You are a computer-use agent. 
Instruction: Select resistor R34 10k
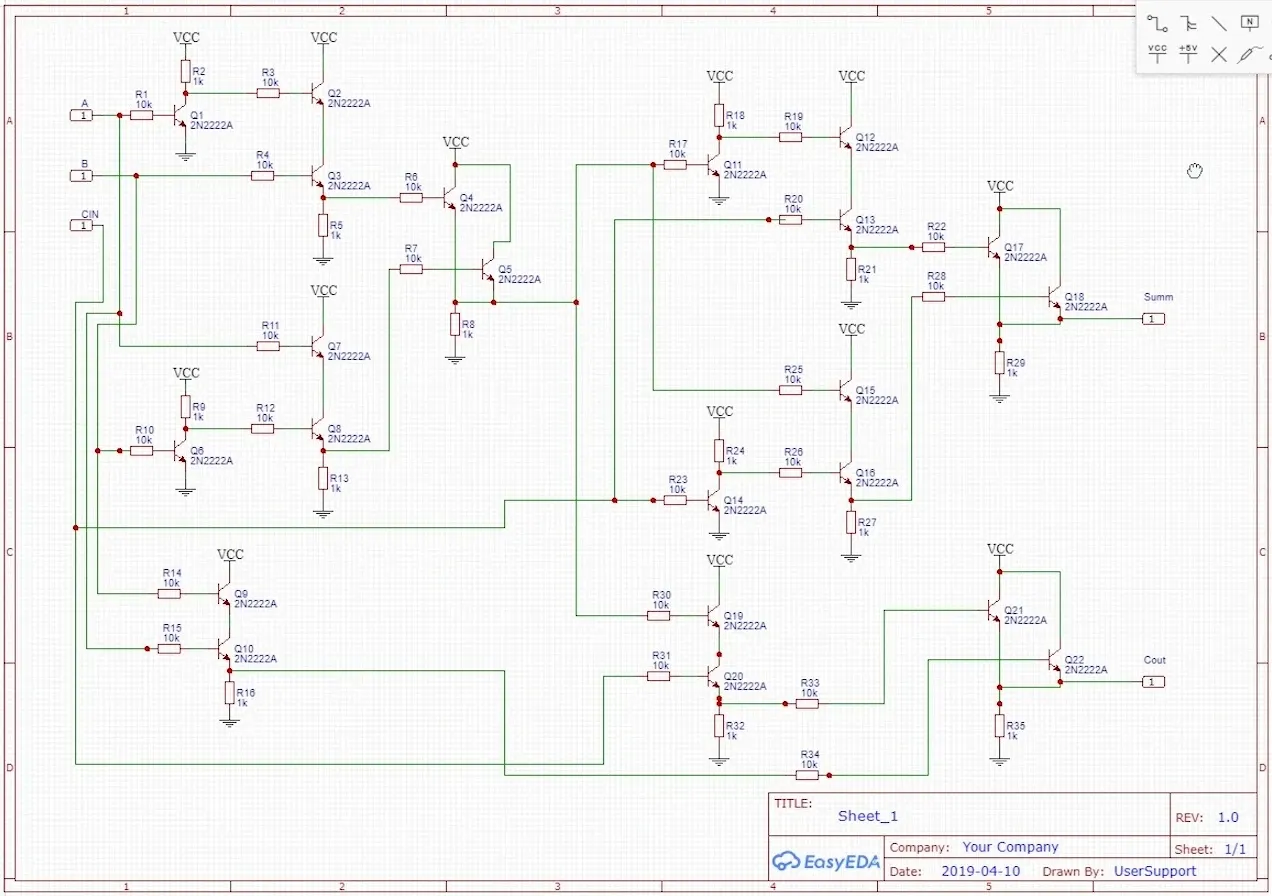click(807, 774)
